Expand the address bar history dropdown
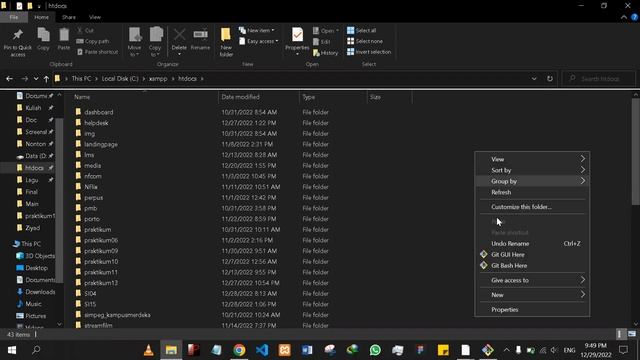 534,78
